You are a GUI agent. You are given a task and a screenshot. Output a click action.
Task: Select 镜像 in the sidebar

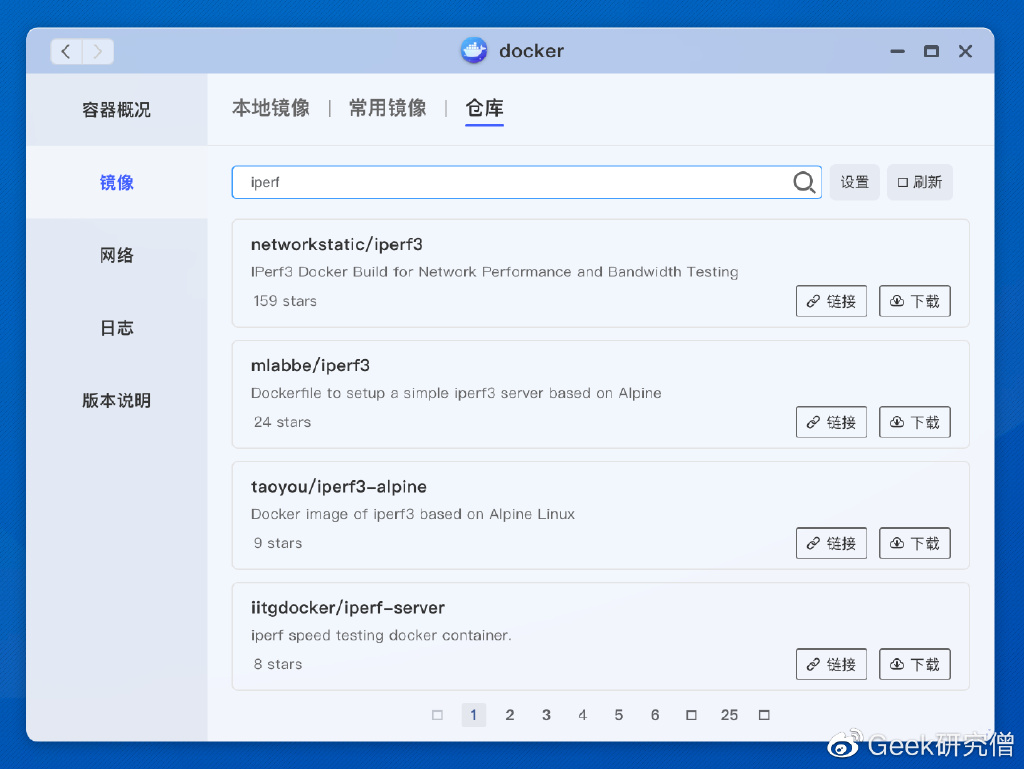coord(117,182)
